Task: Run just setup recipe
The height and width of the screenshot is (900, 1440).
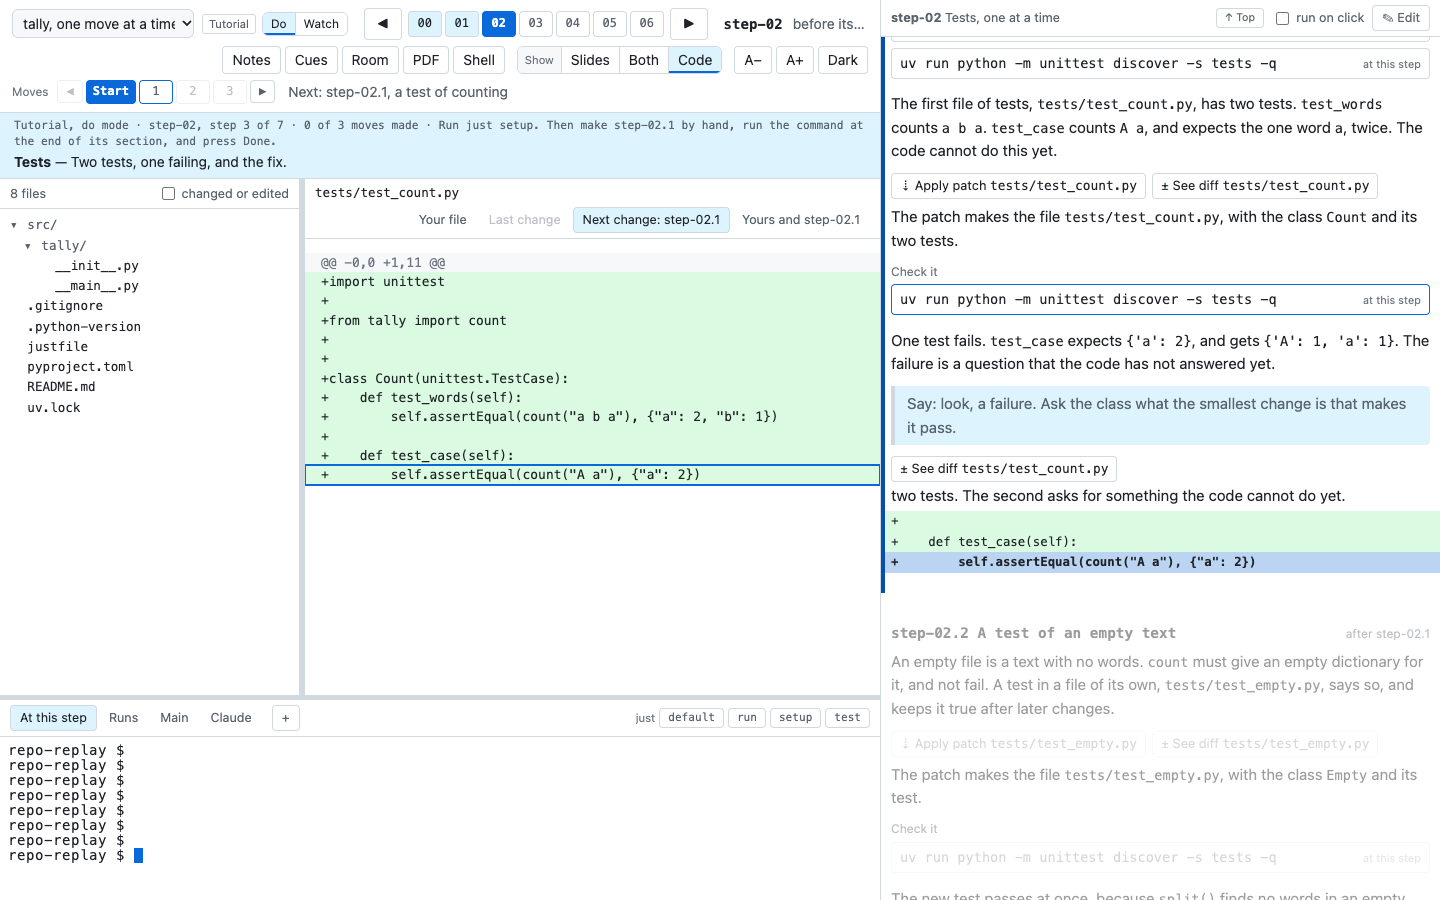Action: click(796, 718)
